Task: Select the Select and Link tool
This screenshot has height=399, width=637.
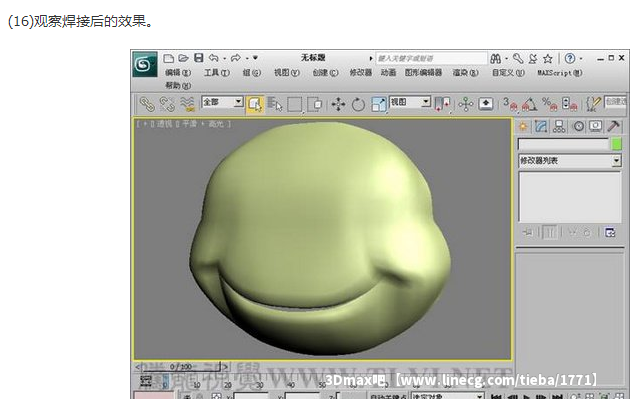Action: click(x=147, y=104)
